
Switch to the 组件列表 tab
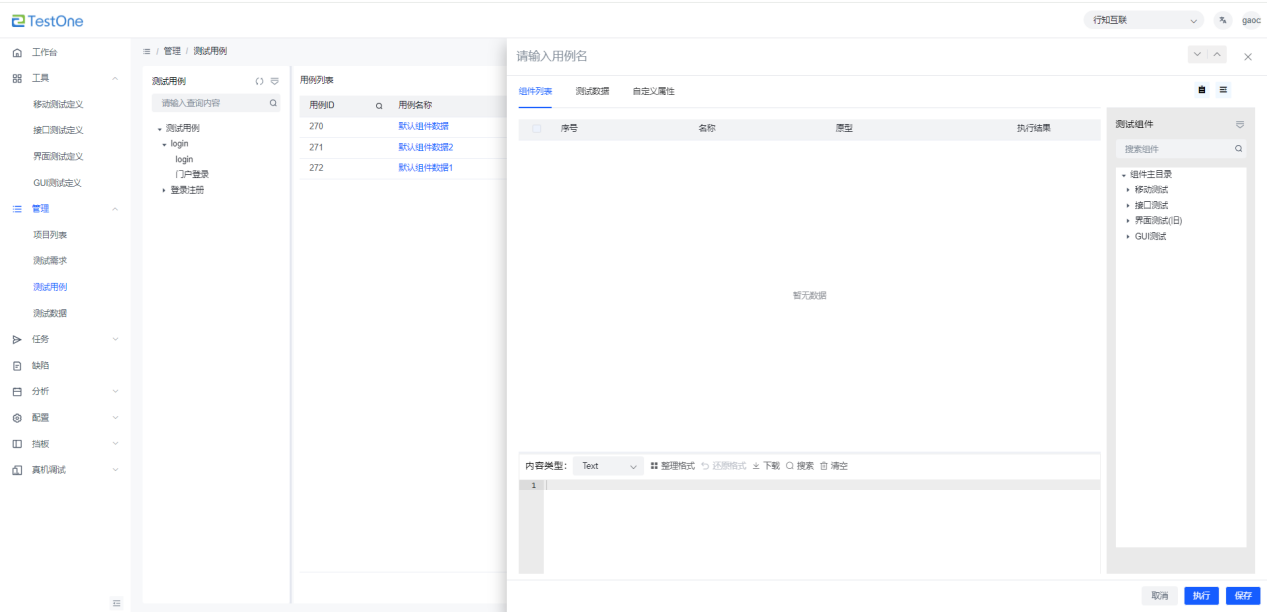[535, 91]
